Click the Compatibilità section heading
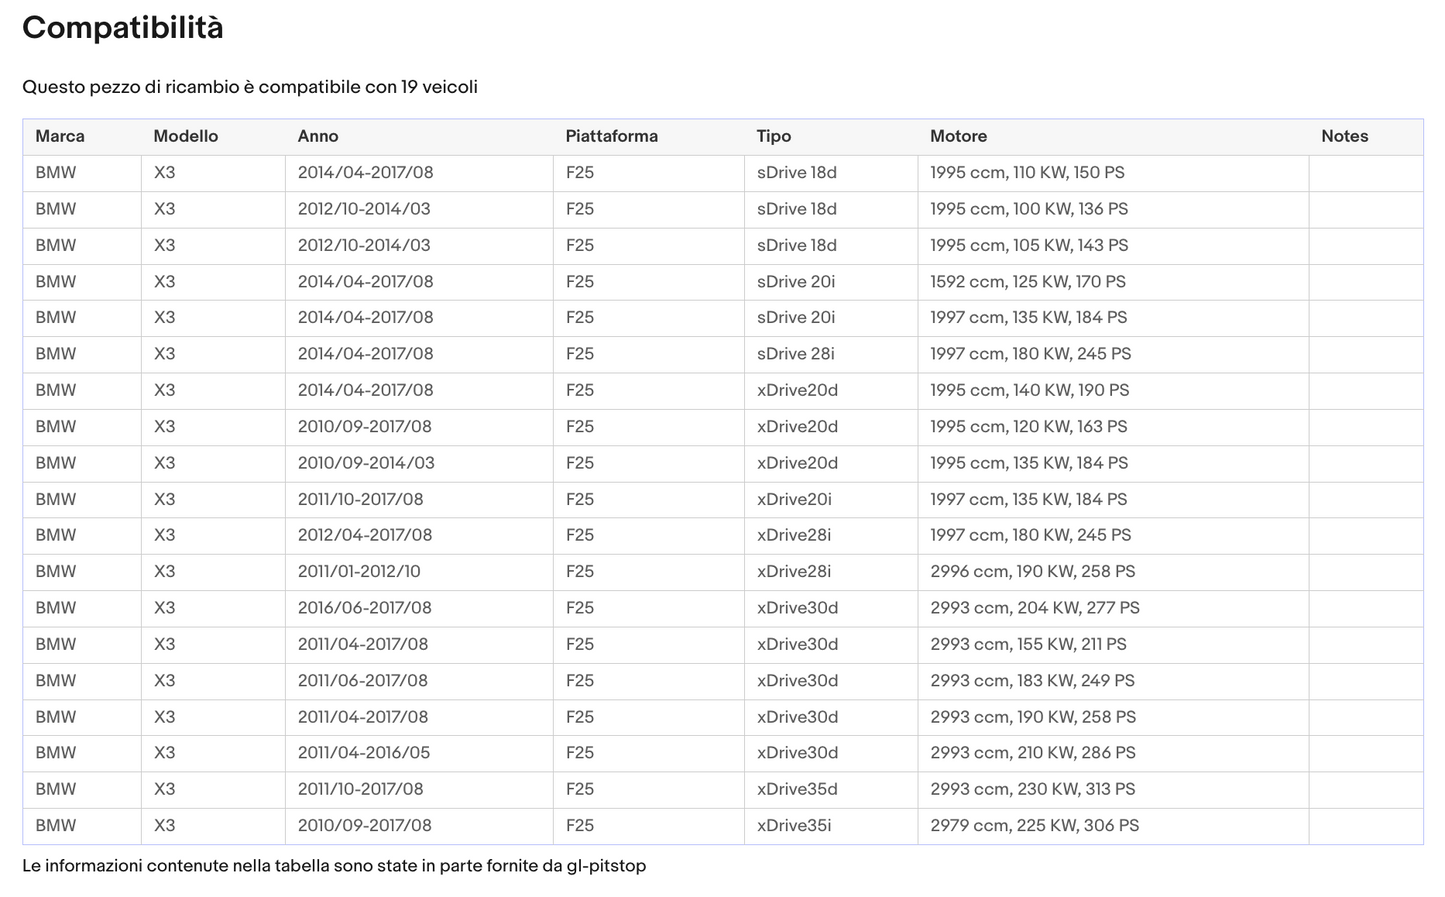Viewport: 1445px width, 897px height. (x=123, y=28)
